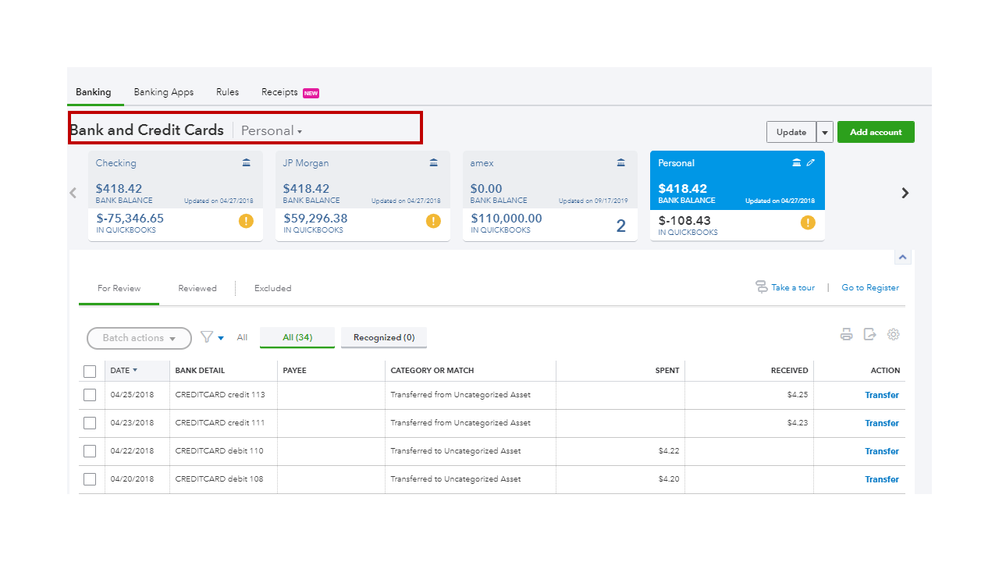Open the Personal account selector dropdown
The height and width of the screenshot is (562, 999).
pos(271,131)
